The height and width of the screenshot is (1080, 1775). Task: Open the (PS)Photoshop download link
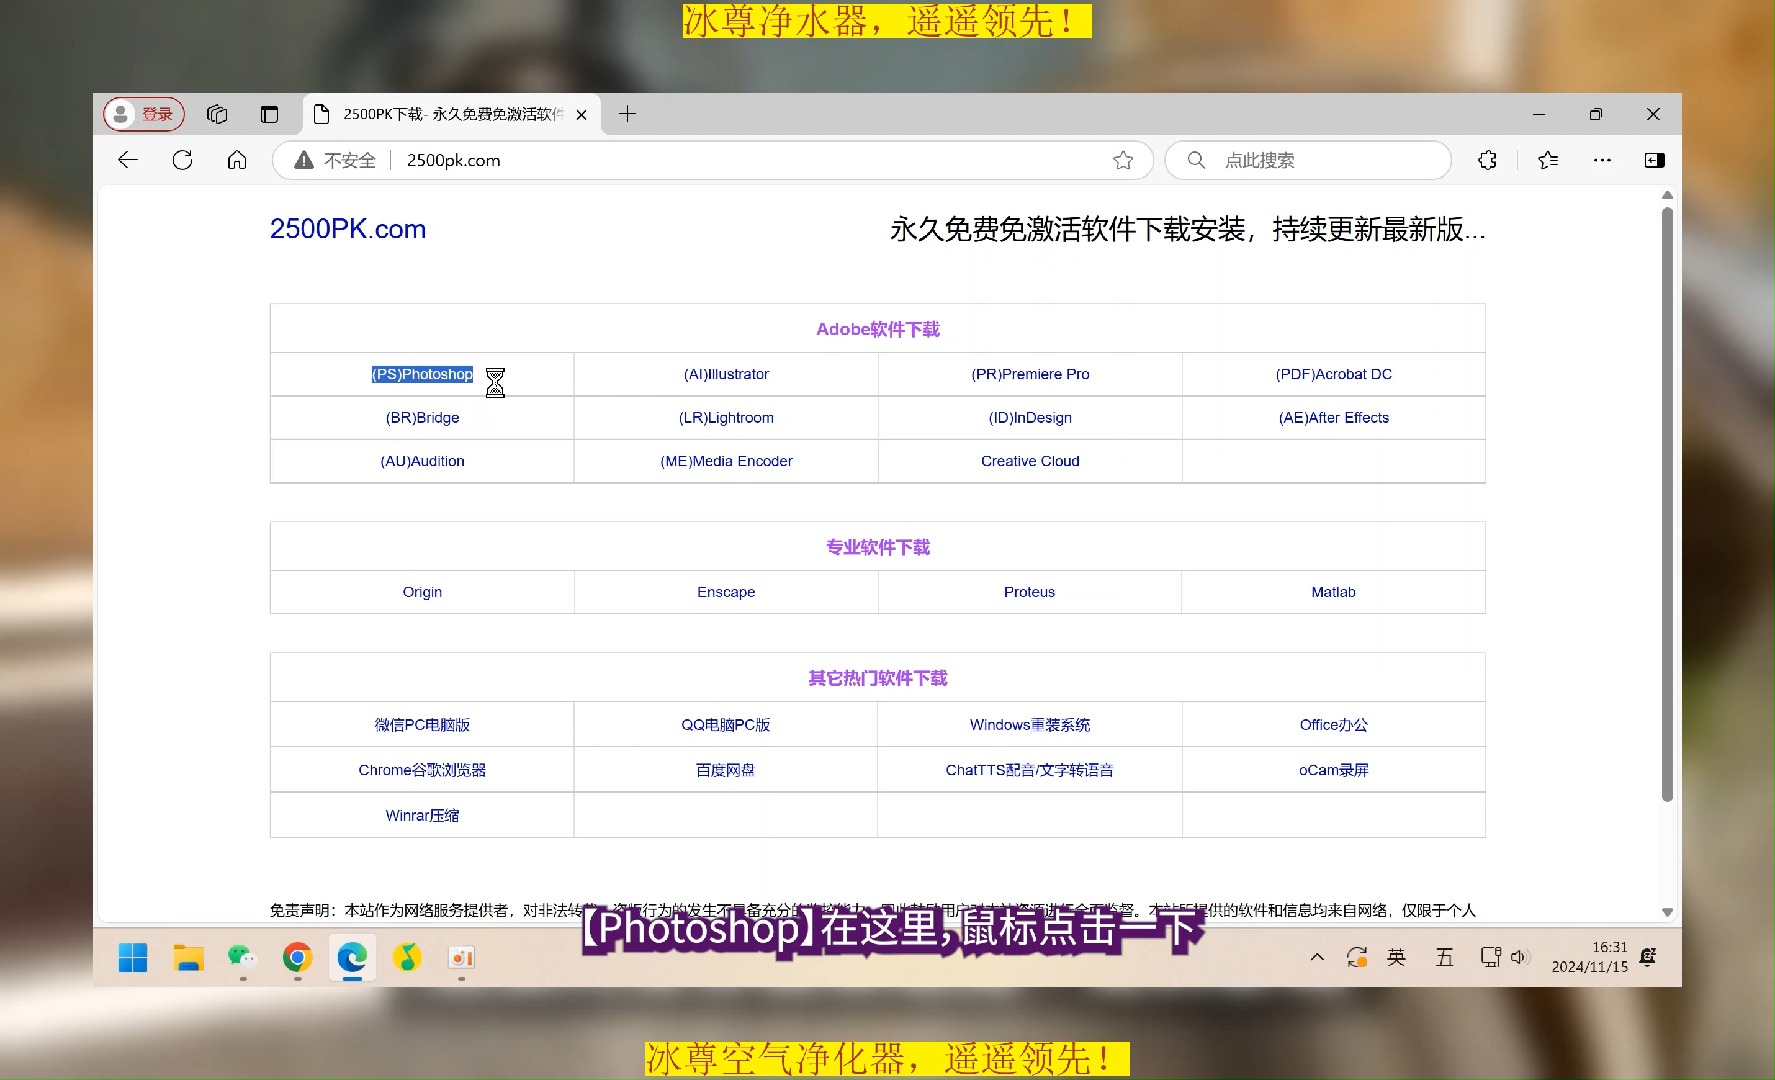pyautogui.click(x=422, y=374)
